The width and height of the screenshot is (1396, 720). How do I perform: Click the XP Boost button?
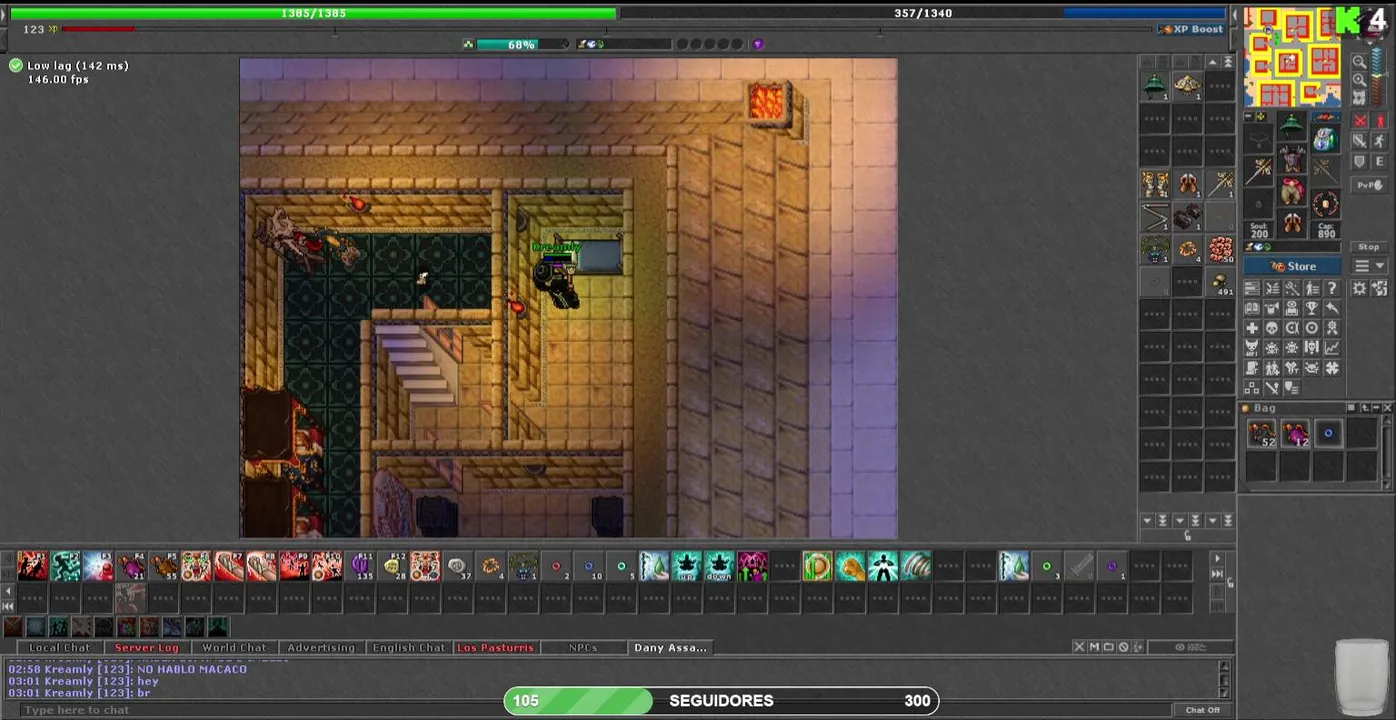[x=1191, y=29]
